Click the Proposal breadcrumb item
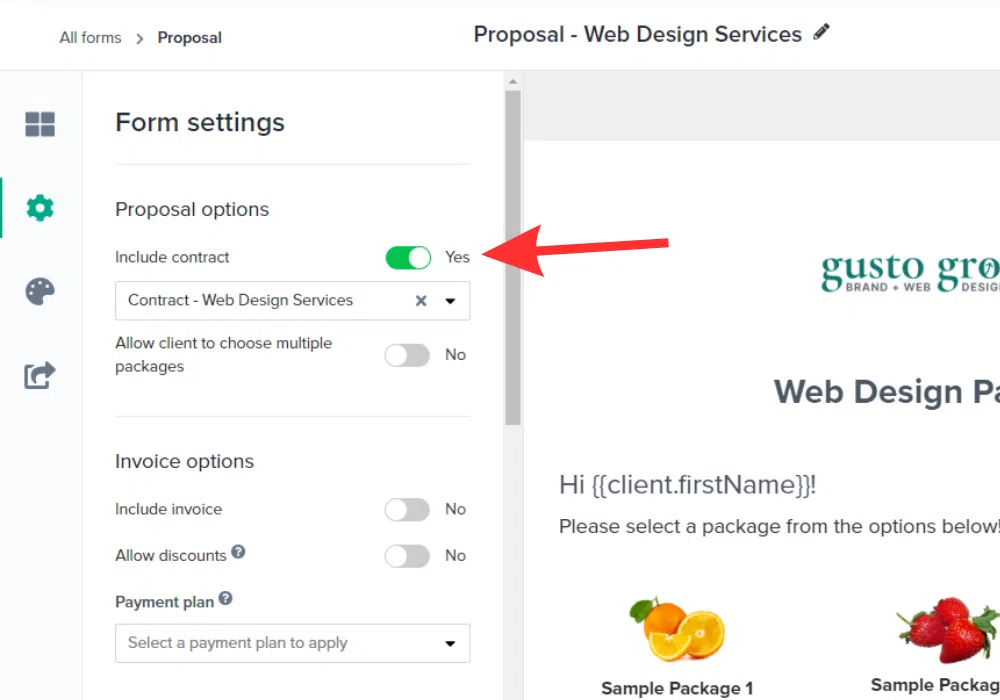Screen dimensions: 1000x700 [x=190, y=38]
